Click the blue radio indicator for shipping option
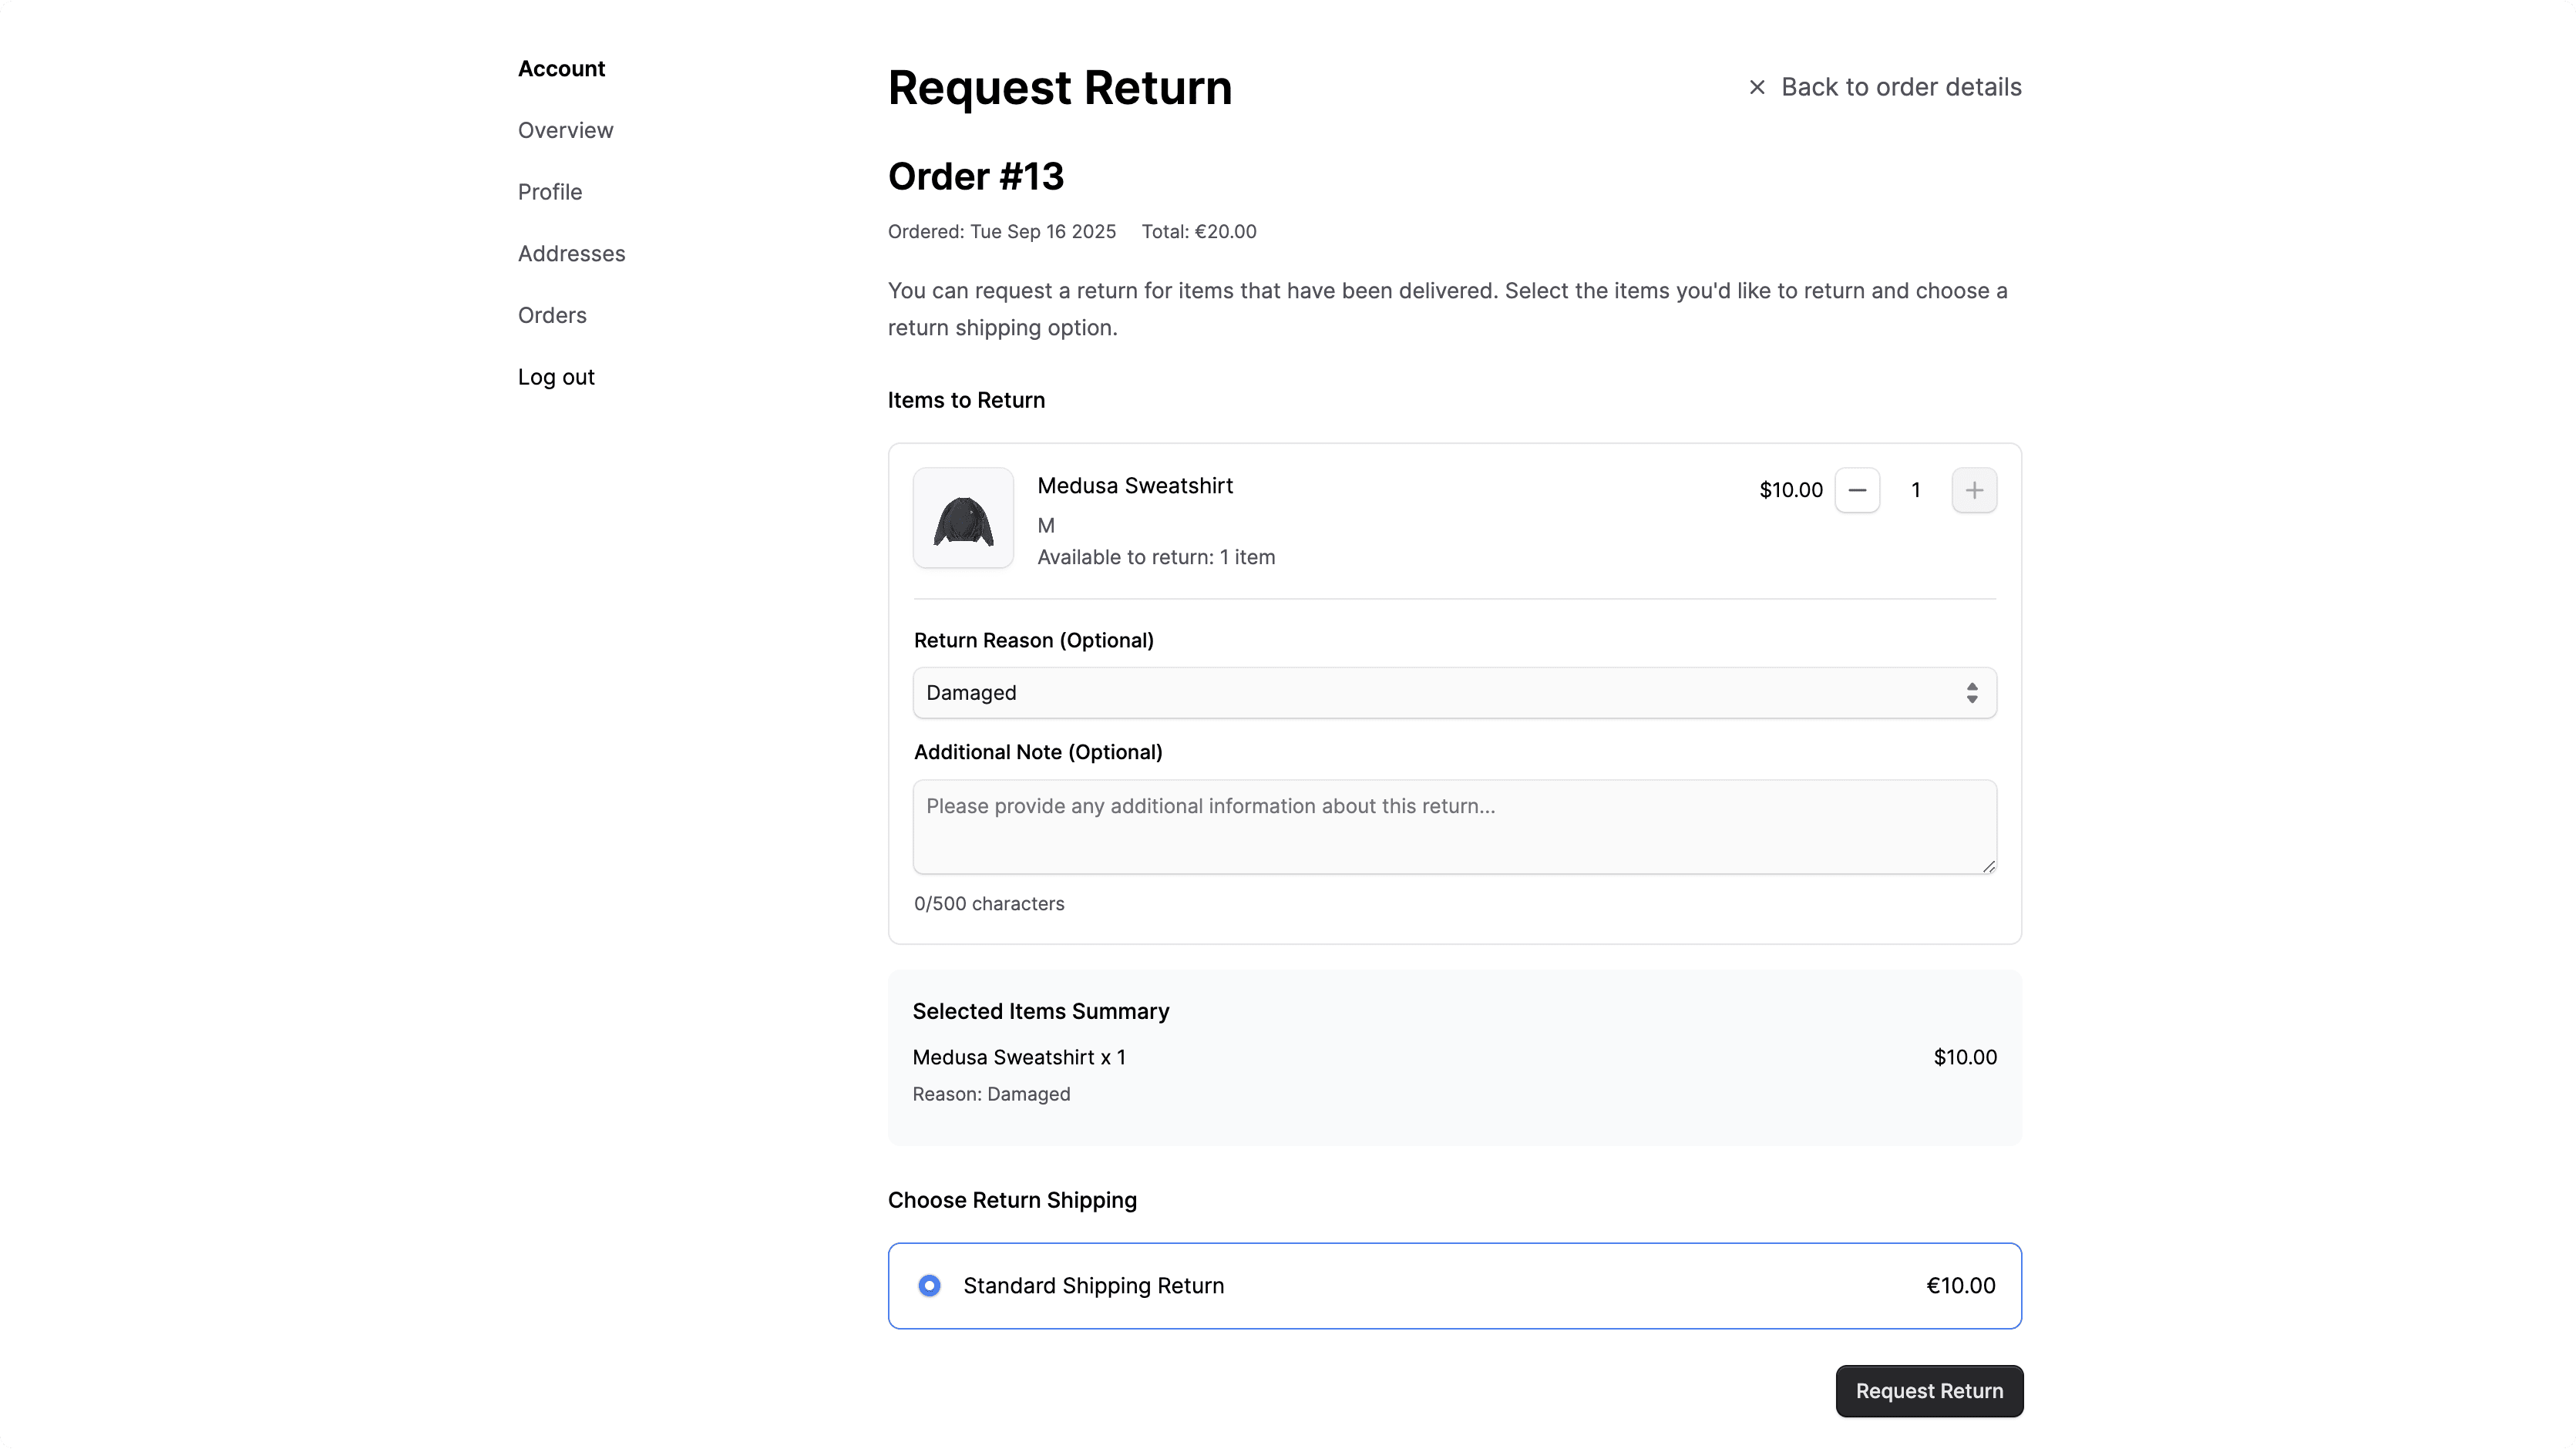The width and height of the screenshot is (2576, 1449). point(929,1285)
